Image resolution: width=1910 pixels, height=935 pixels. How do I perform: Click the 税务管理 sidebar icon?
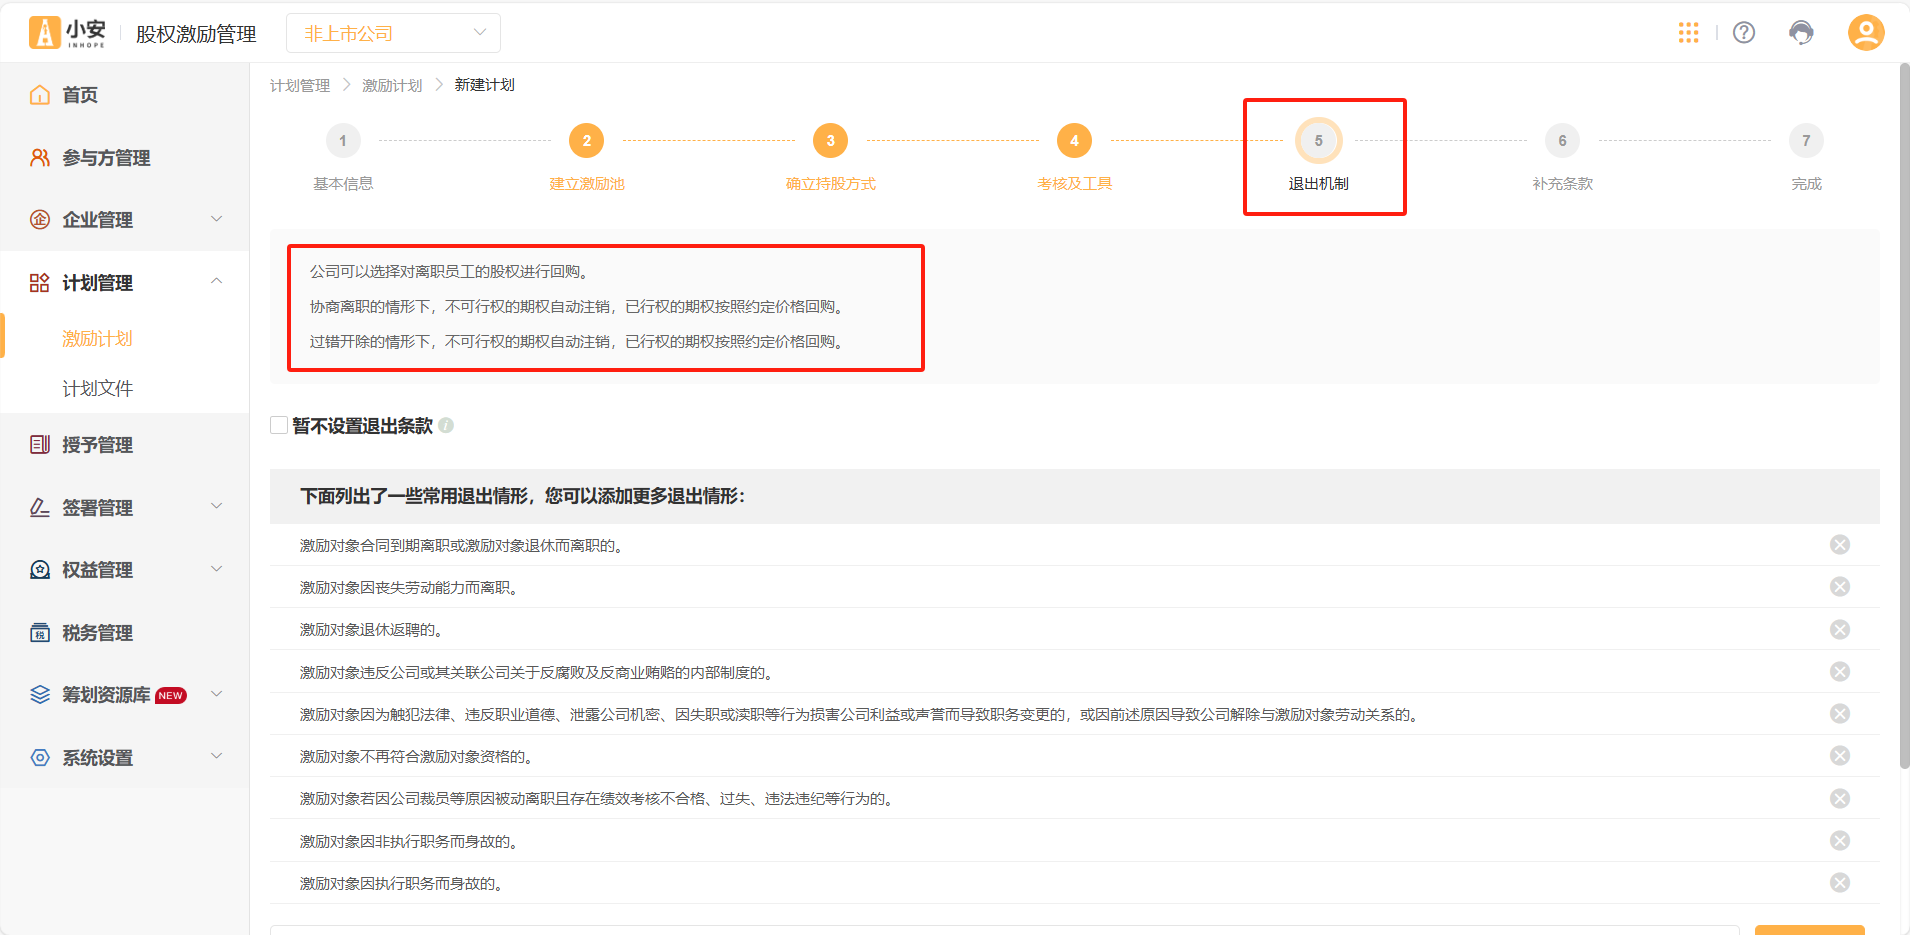(40, 633)
